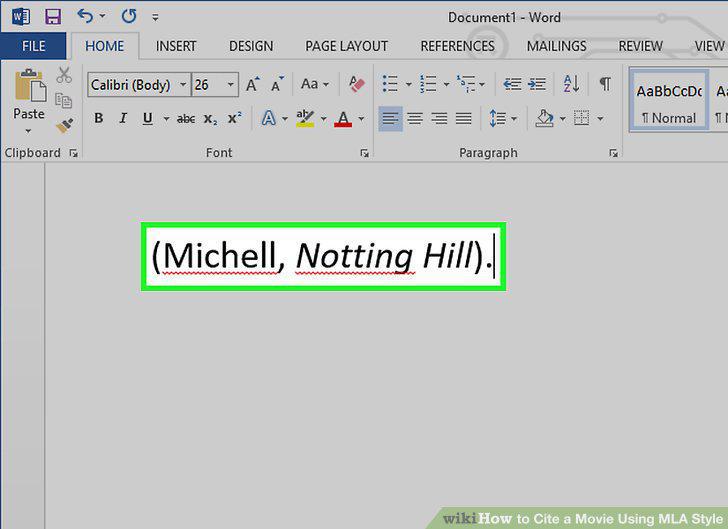Open borders dropdown arrow
The image size is (728, 529).
600,119
